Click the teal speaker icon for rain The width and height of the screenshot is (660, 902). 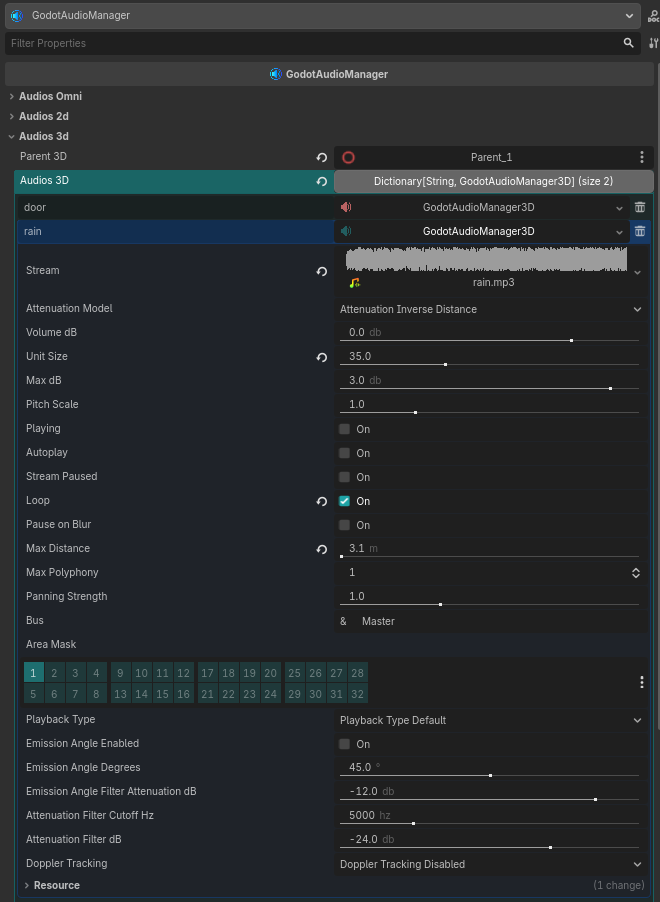tap(346, 231)
